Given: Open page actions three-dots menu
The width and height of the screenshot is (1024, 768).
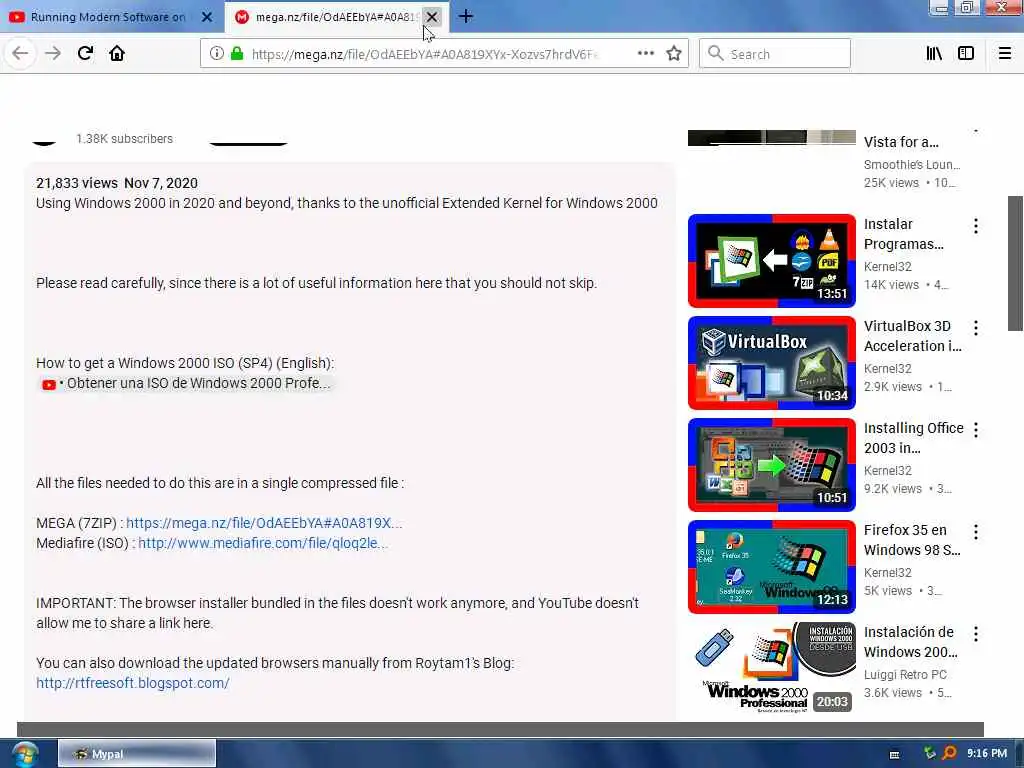Looking at the screenshot, I should (646, 54).
